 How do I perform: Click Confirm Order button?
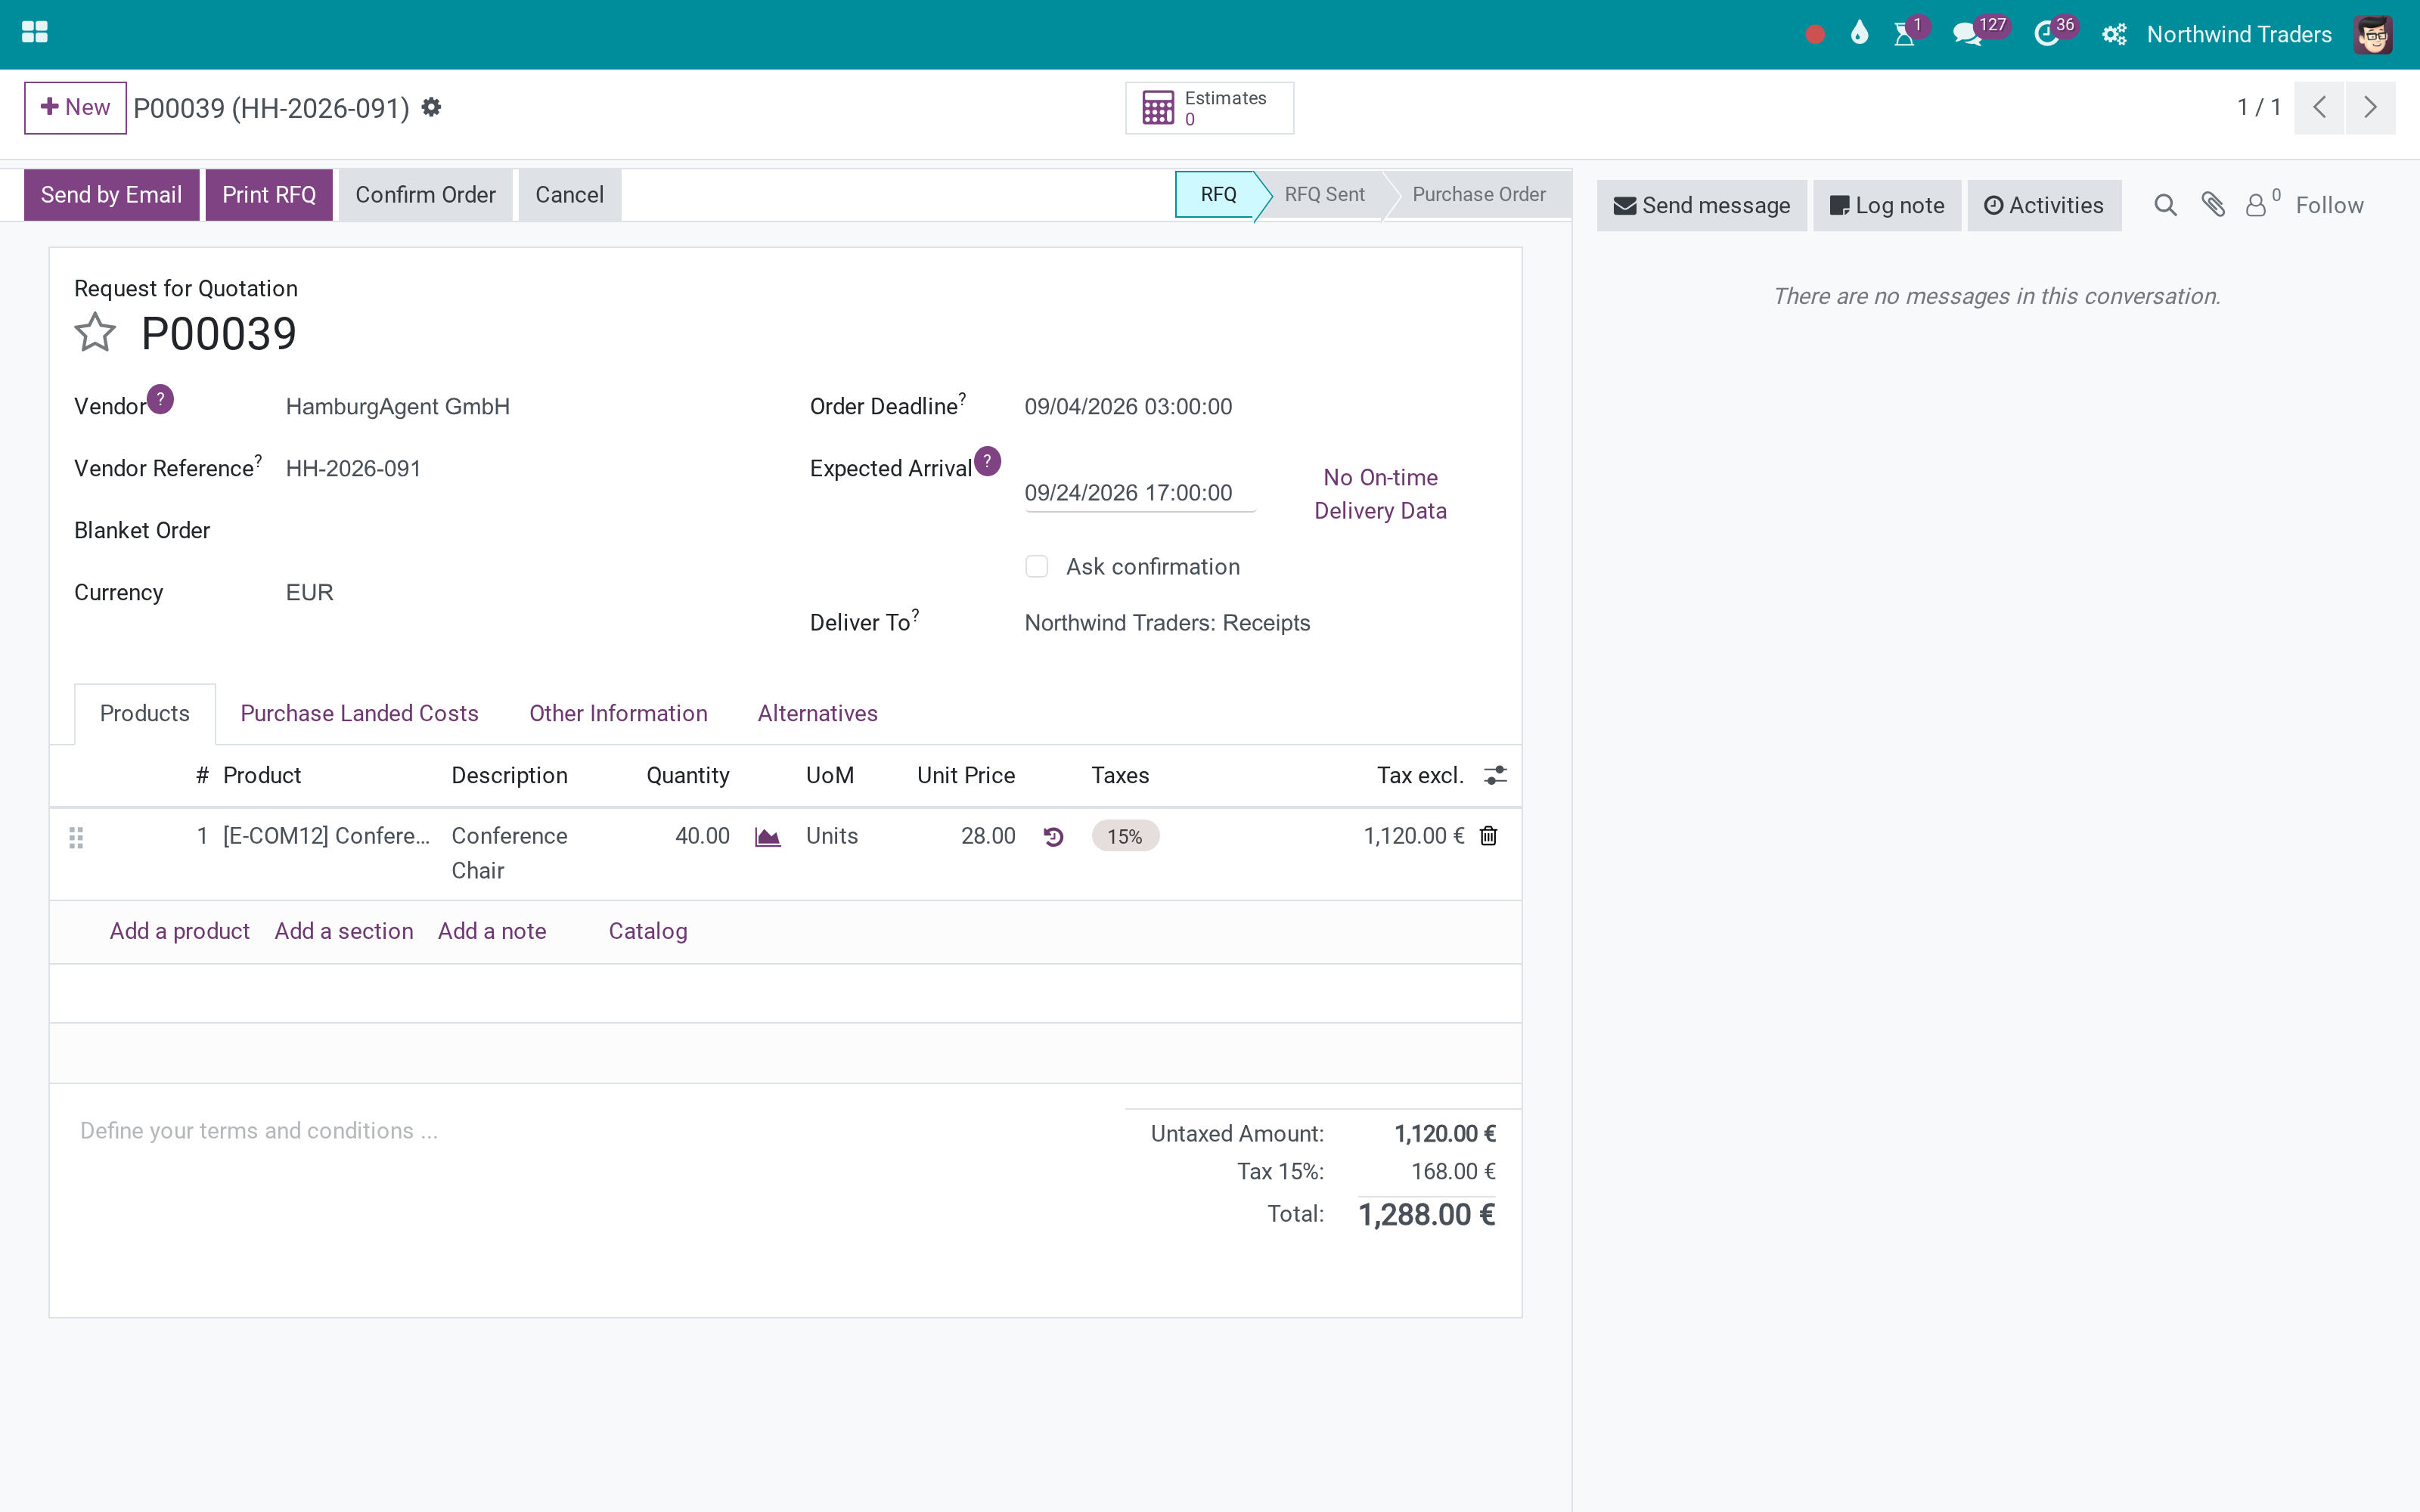point(425,195)
